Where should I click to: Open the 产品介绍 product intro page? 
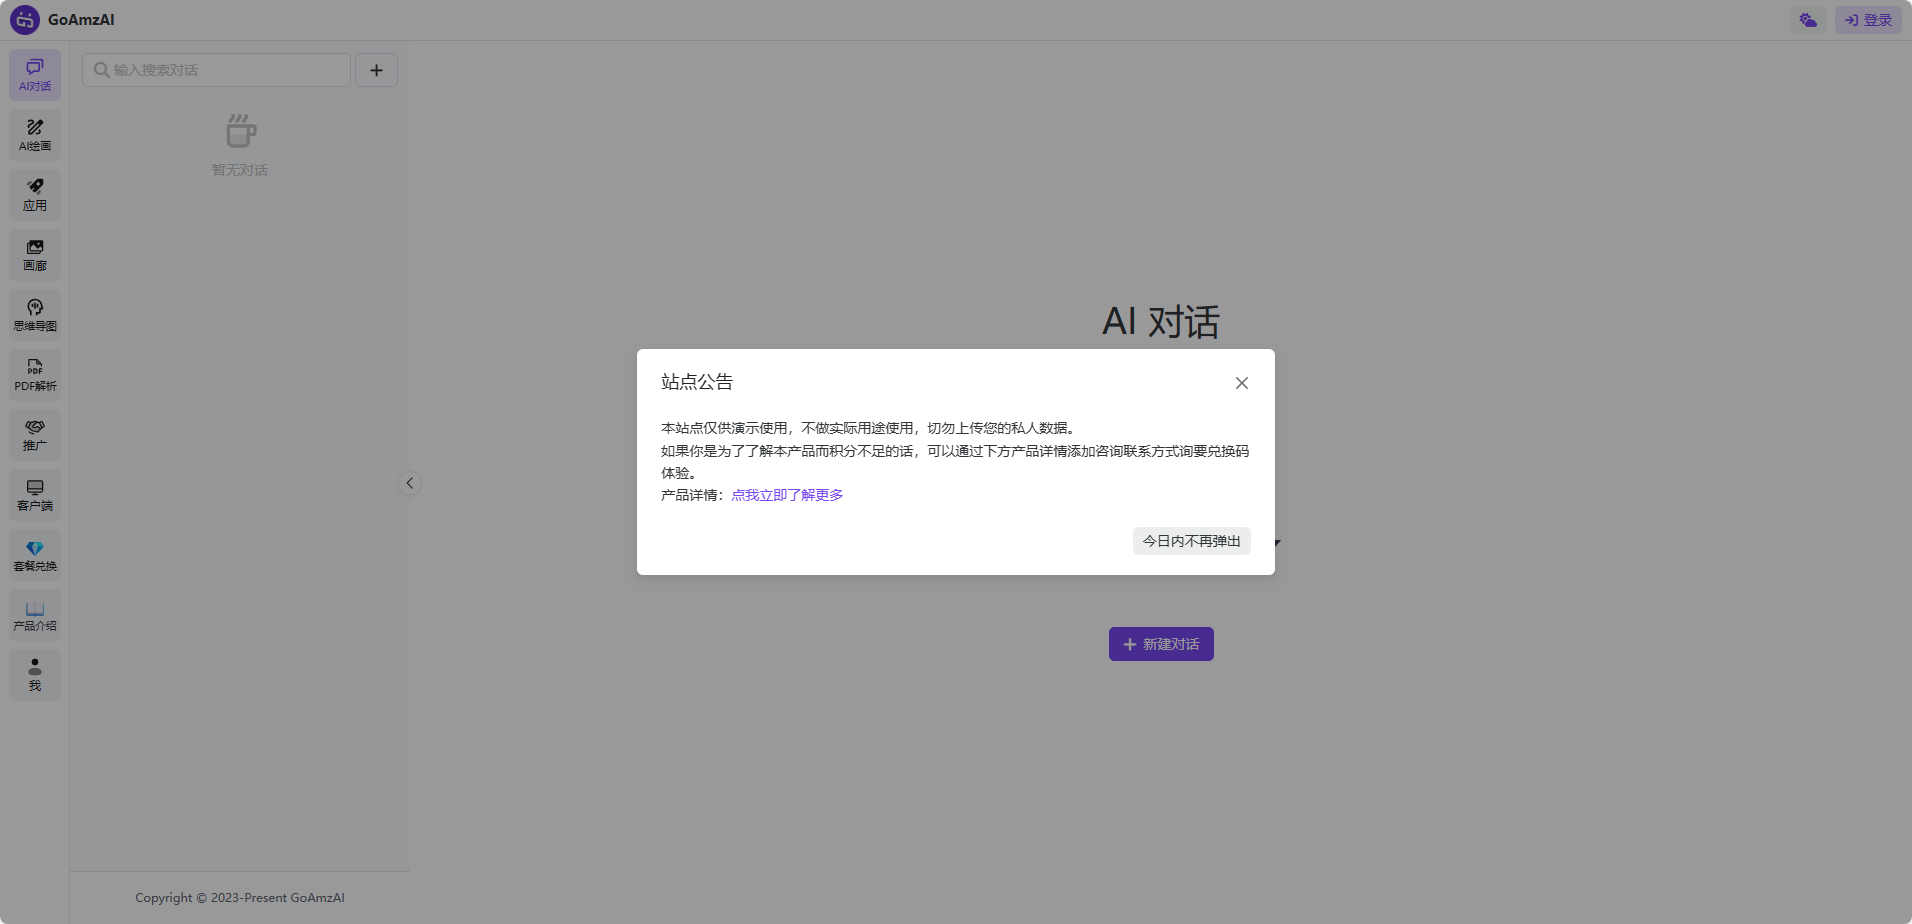(x=35, y=615)
